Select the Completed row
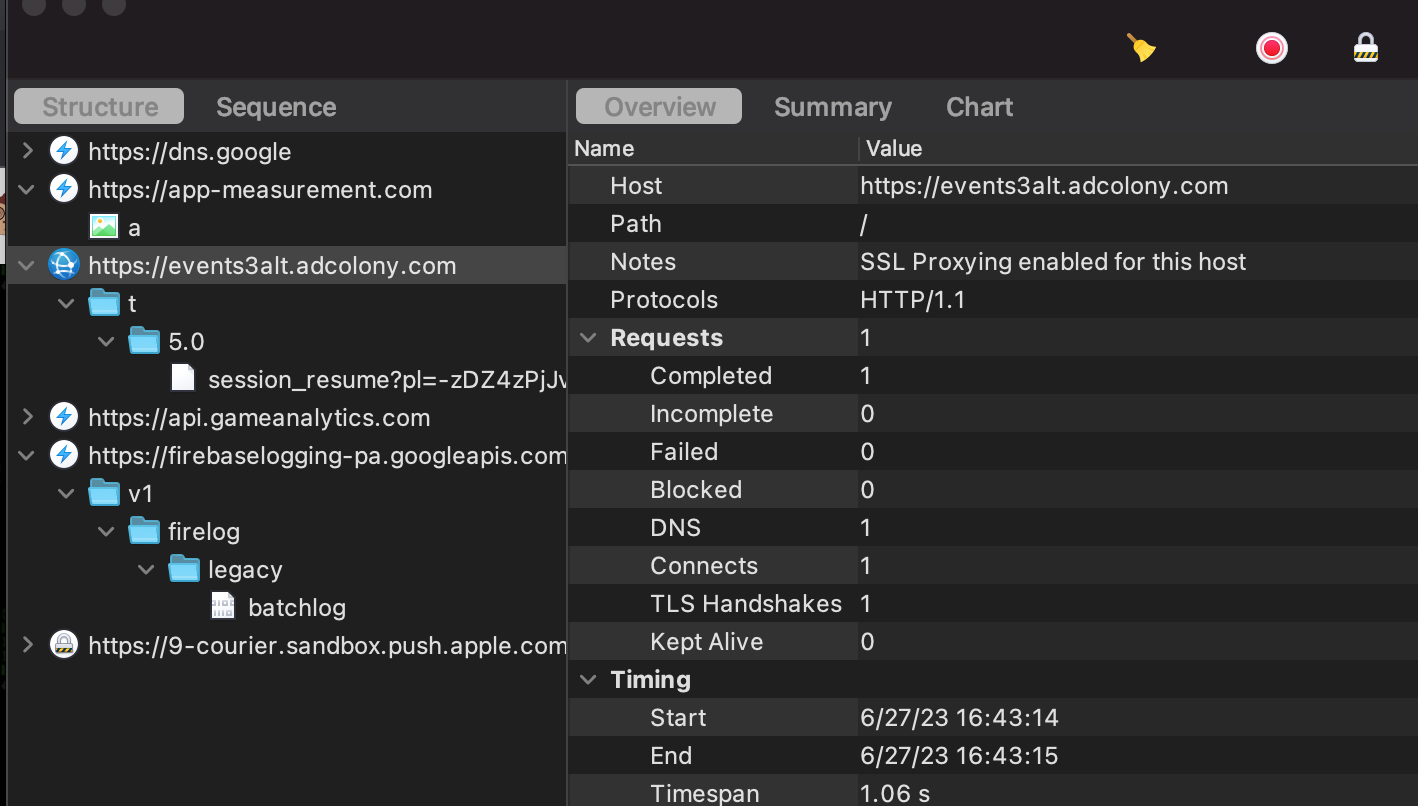The height and width of the screenshot is (806, 1418). [993, 376]
